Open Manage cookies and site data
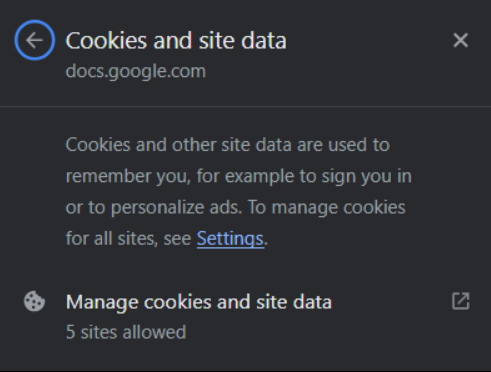Screen dimensions: 491x372 246,316
